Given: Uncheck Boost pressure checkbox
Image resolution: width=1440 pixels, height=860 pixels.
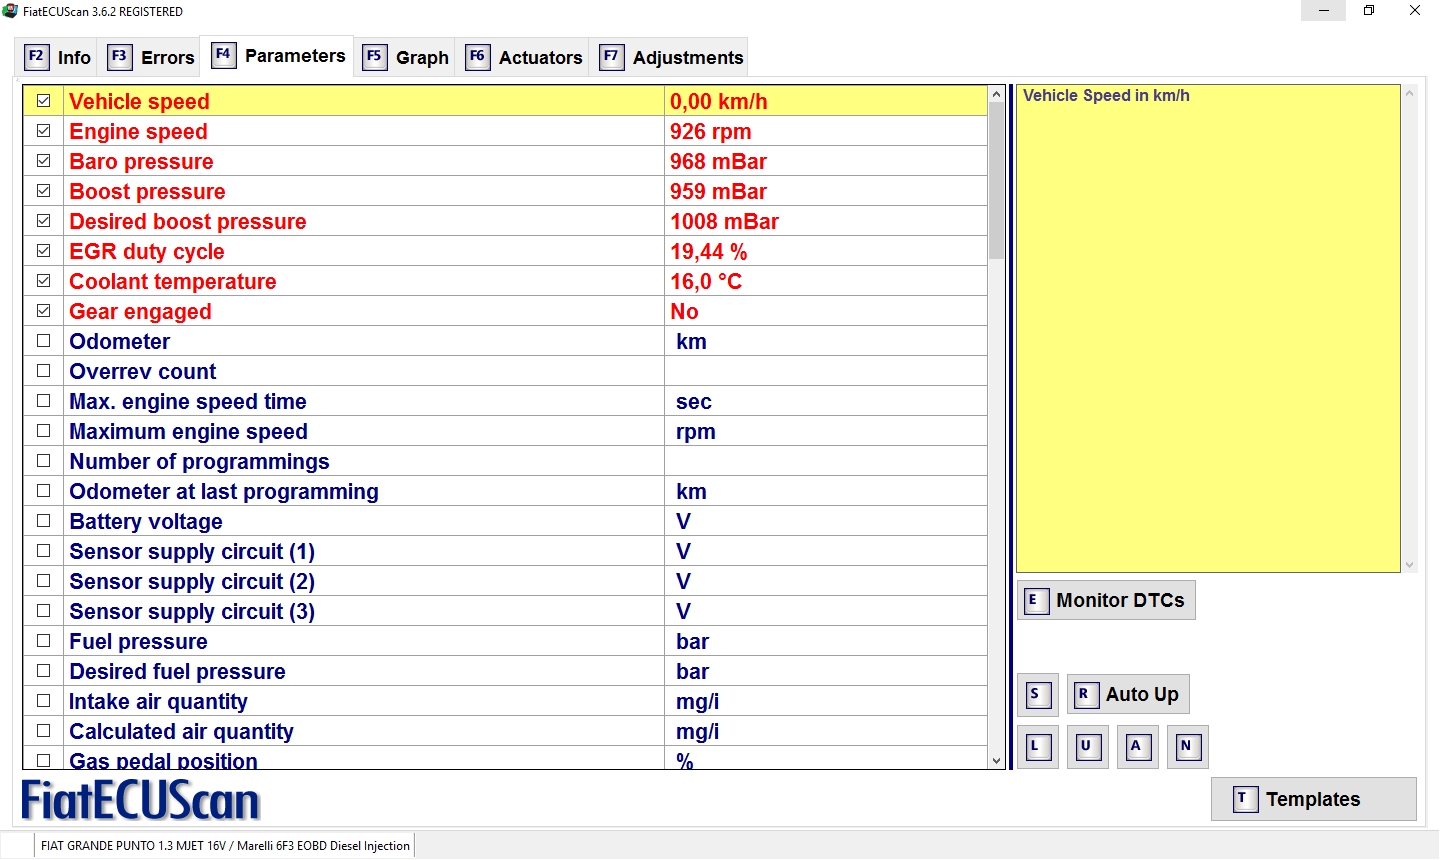Looking at the screenshot, I should pos(44,191).
